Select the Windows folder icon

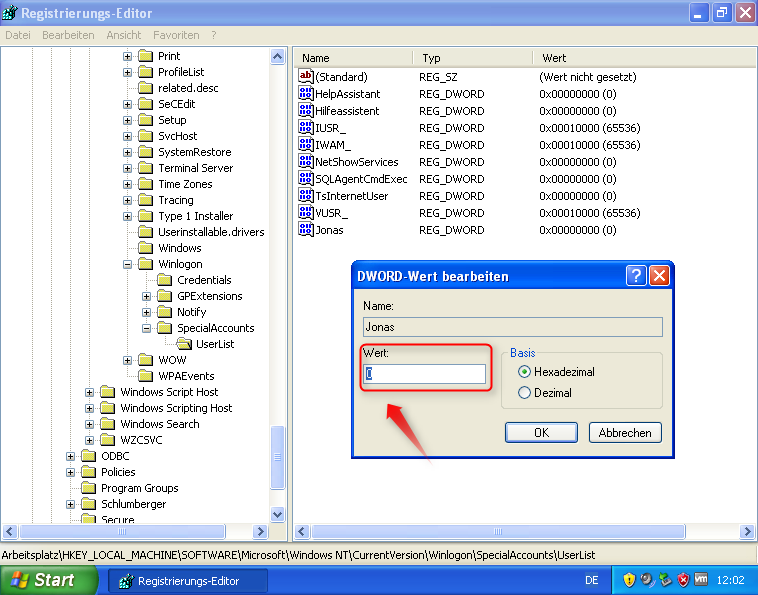(146, 248)
